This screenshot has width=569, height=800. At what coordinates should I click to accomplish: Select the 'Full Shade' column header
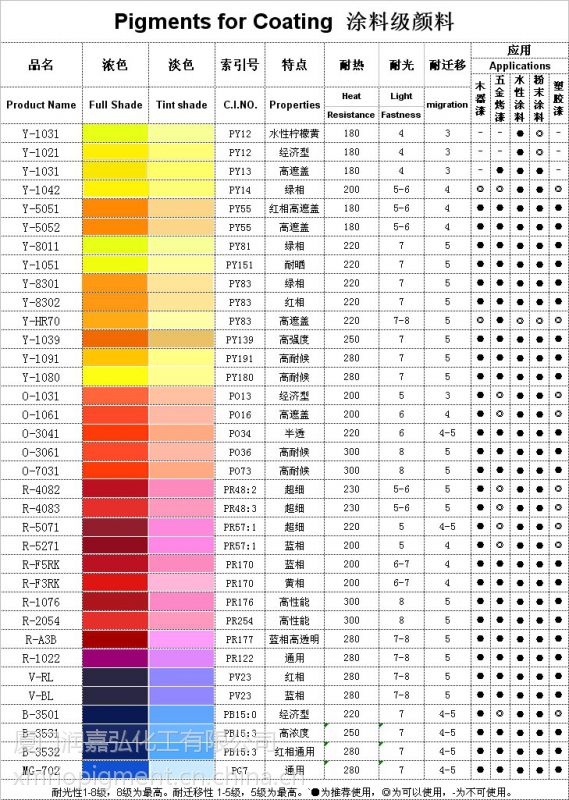point(115,105)
